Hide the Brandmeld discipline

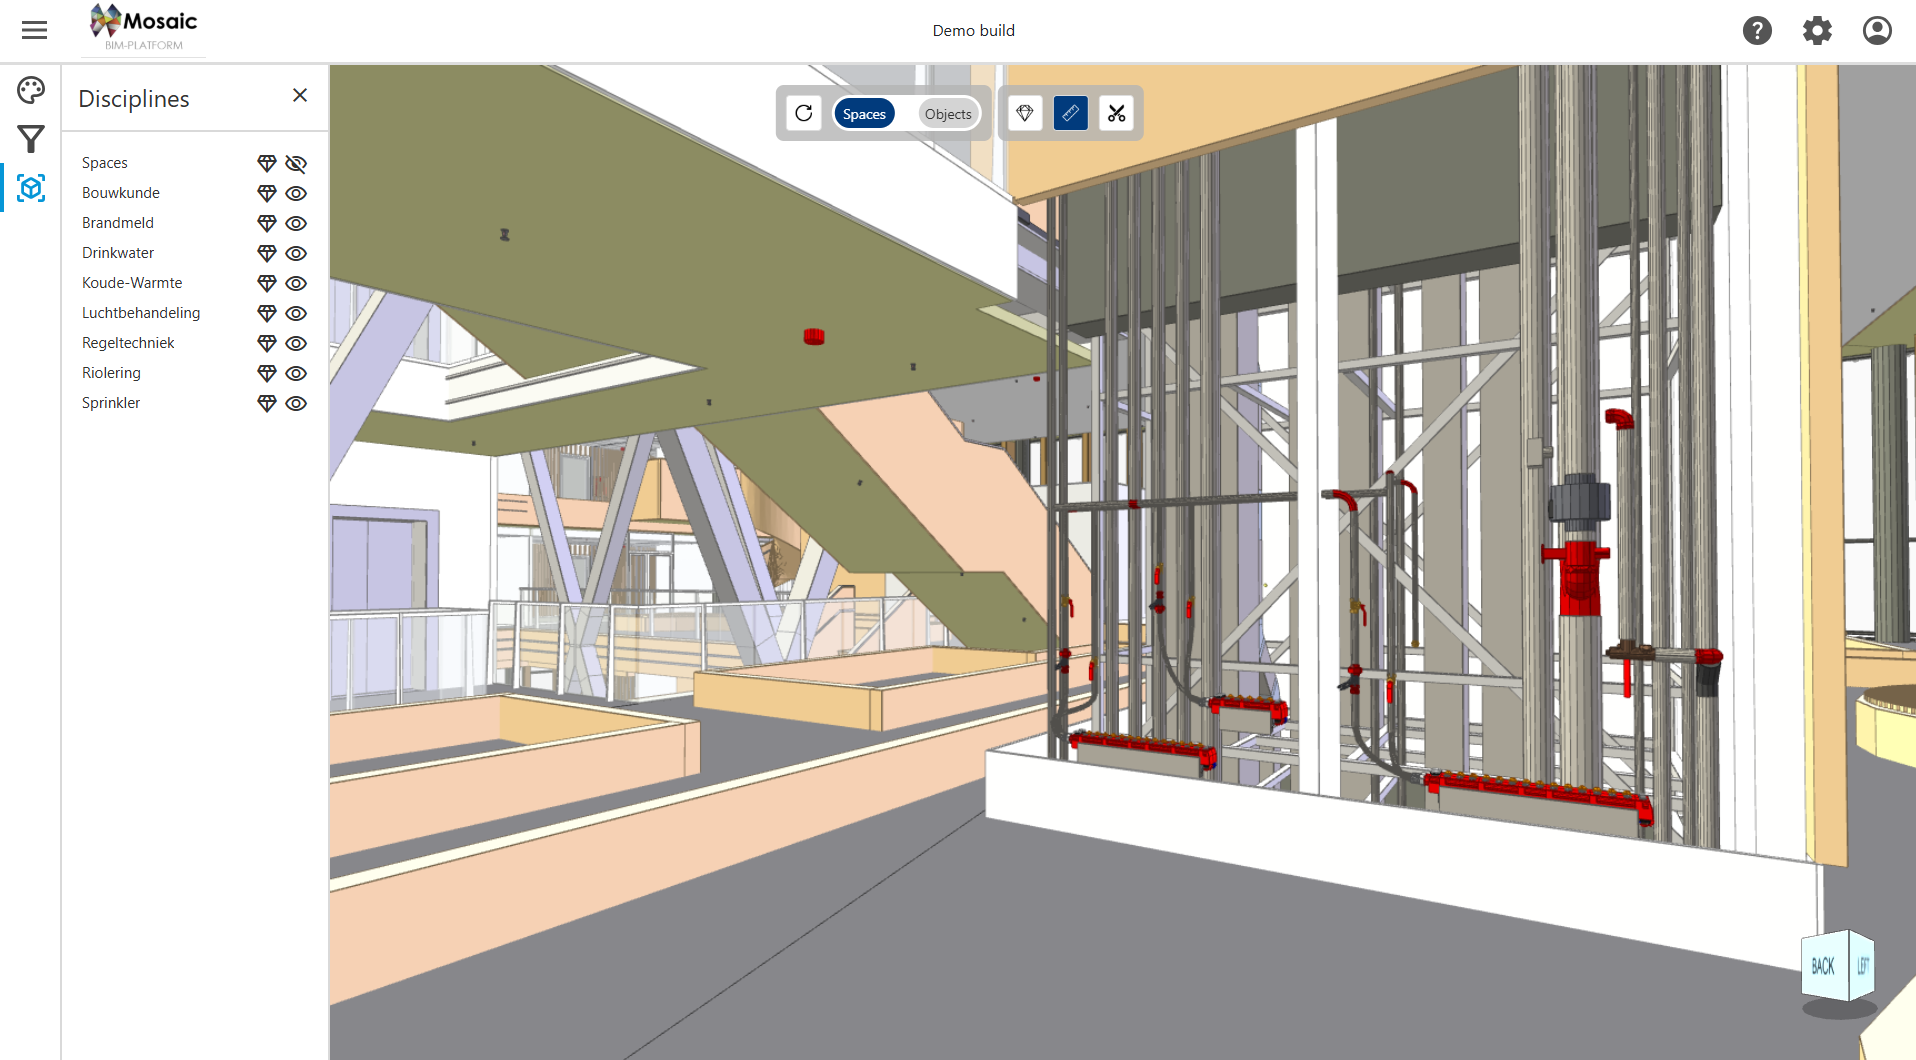point(296,223)
